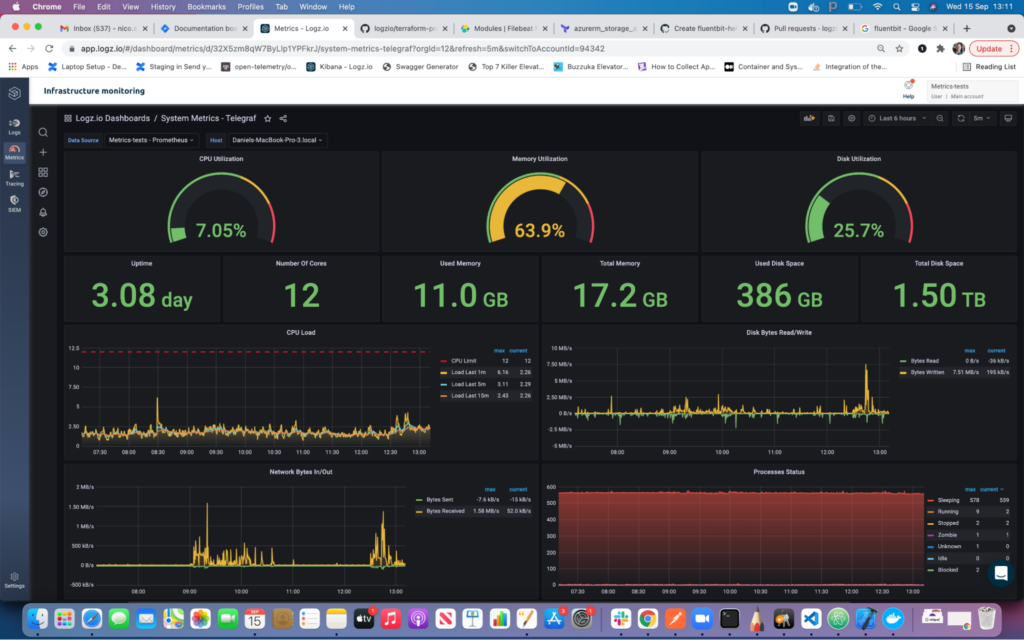Screen dimensions: 1024x640
Task: Open the chat bubble in the bottom right
Action: point(1000,574)
